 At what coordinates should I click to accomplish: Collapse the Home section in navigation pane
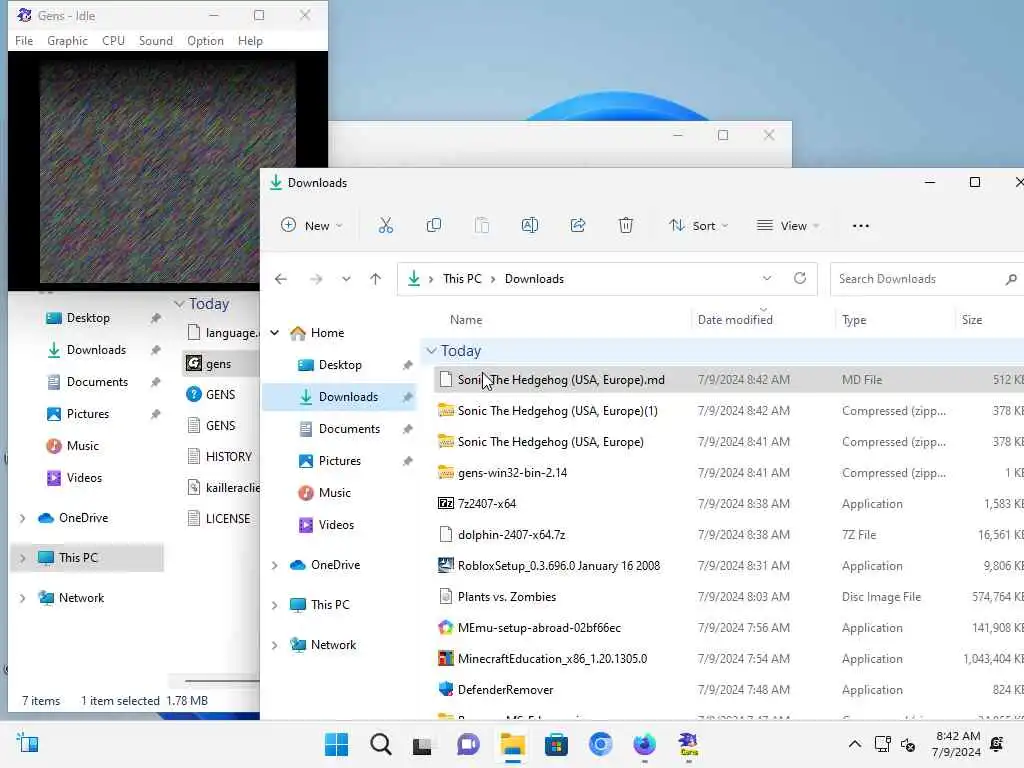tap(275, 333)
